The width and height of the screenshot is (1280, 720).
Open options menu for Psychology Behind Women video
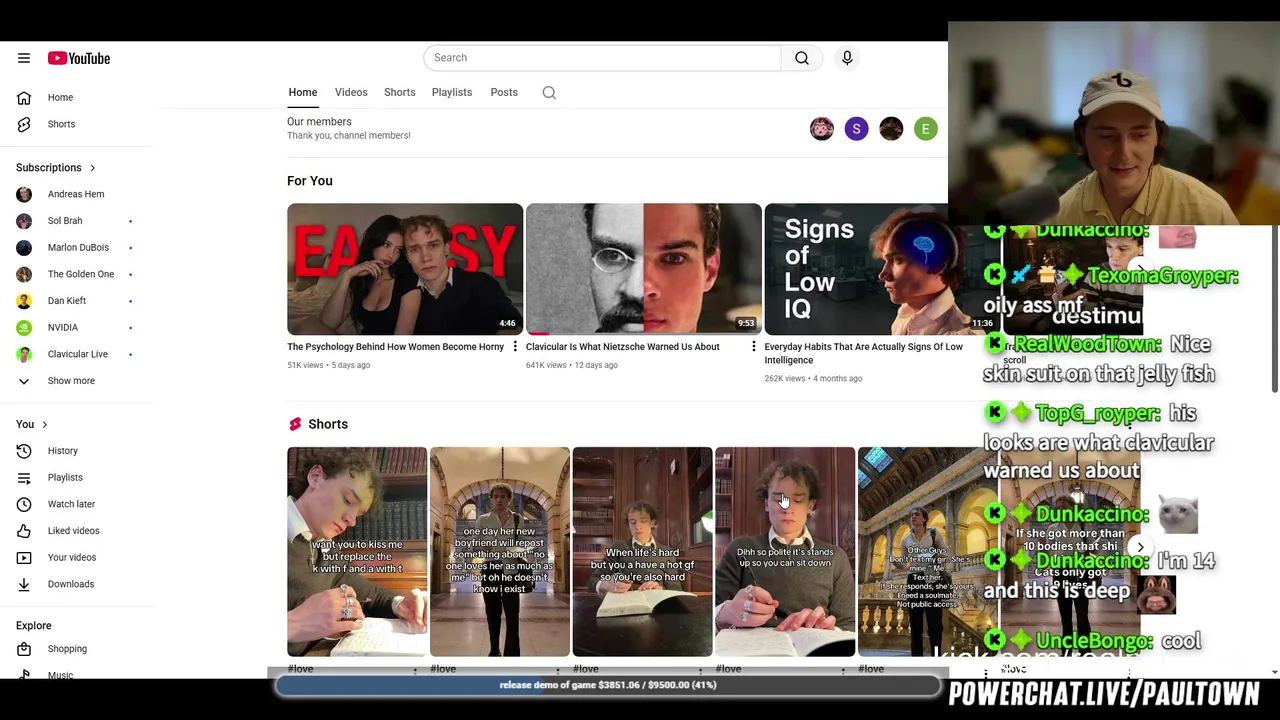515,347
